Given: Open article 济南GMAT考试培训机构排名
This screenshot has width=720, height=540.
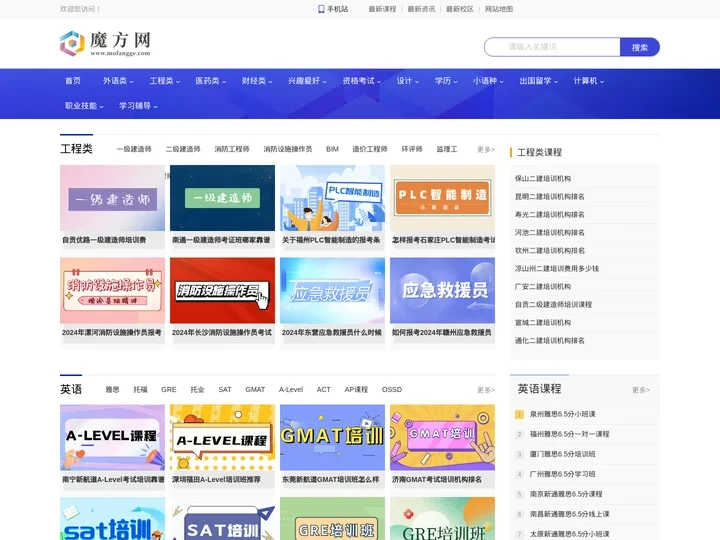Looking at the screenshot, I should (437, 479).
